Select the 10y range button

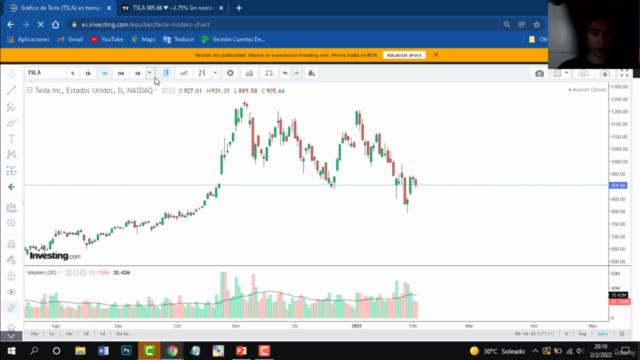35,334
